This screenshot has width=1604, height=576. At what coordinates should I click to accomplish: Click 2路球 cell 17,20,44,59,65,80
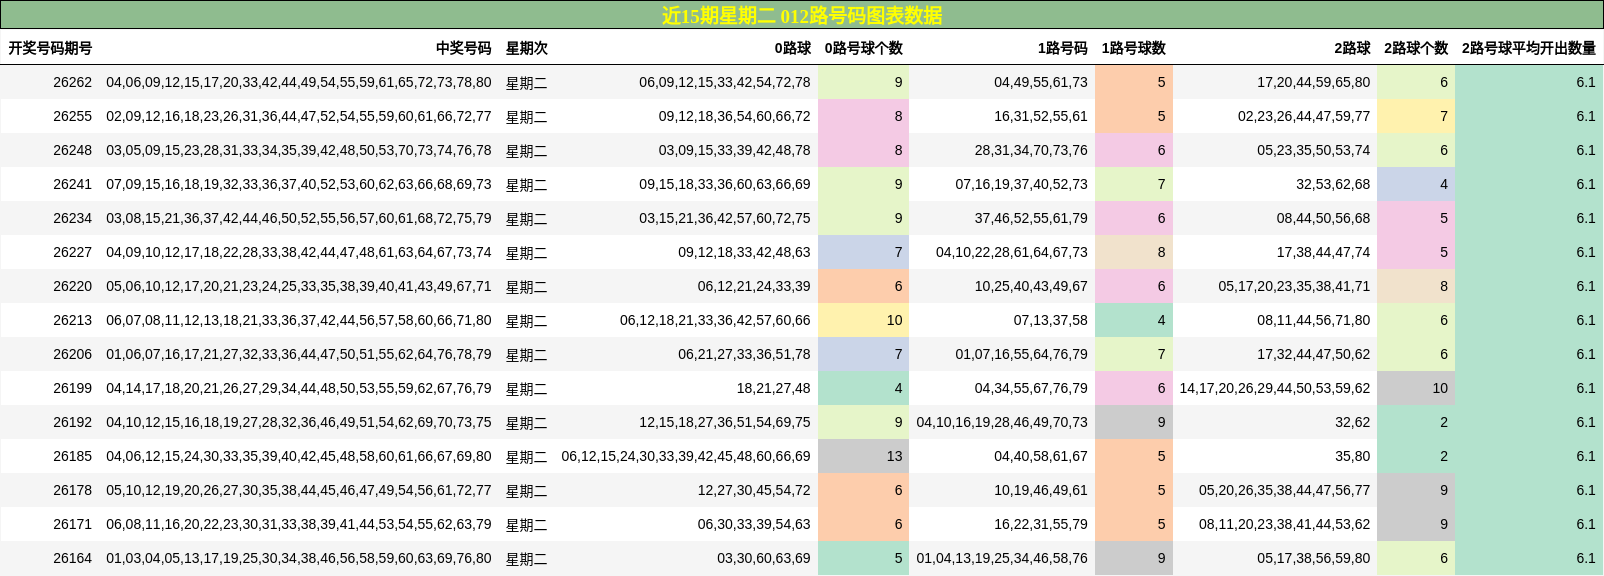pyautogui.click(x=1314, y=82)
